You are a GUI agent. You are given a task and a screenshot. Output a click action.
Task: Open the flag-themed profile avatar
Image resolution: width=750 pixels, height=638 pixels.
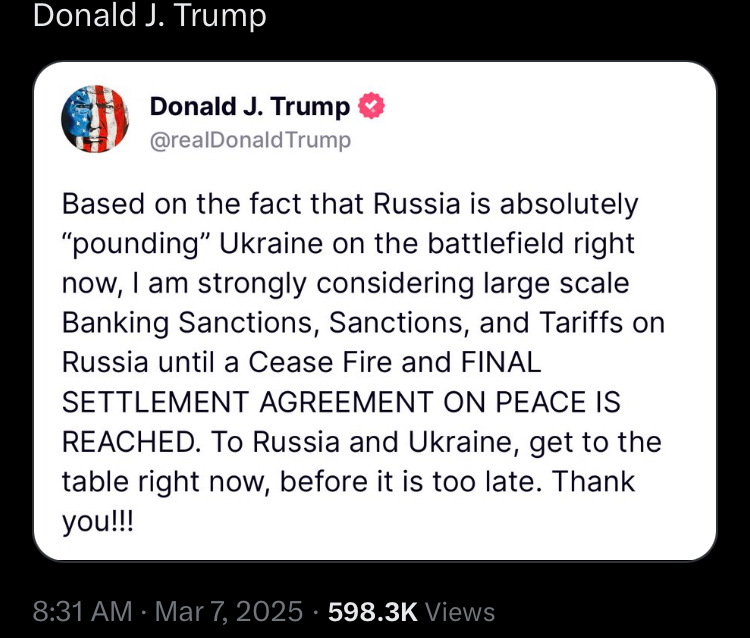coord(95,119)
